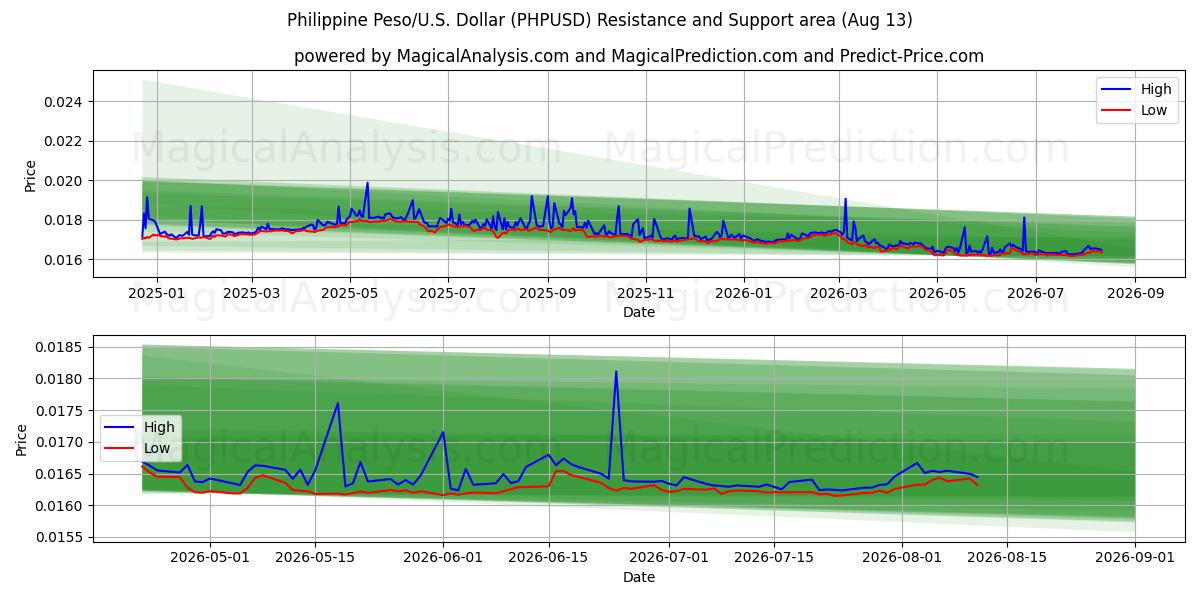Viewport: 1200px width, 600px height.
Task: Click the chart title mentioning PHPUSD
Action: pyautogui.click(x=600, y=20)
